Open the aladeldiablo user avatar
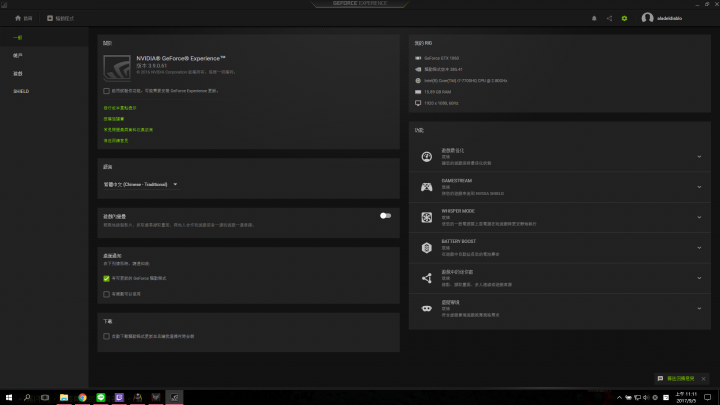Screen dimensions: 720x405 [647, 18]
